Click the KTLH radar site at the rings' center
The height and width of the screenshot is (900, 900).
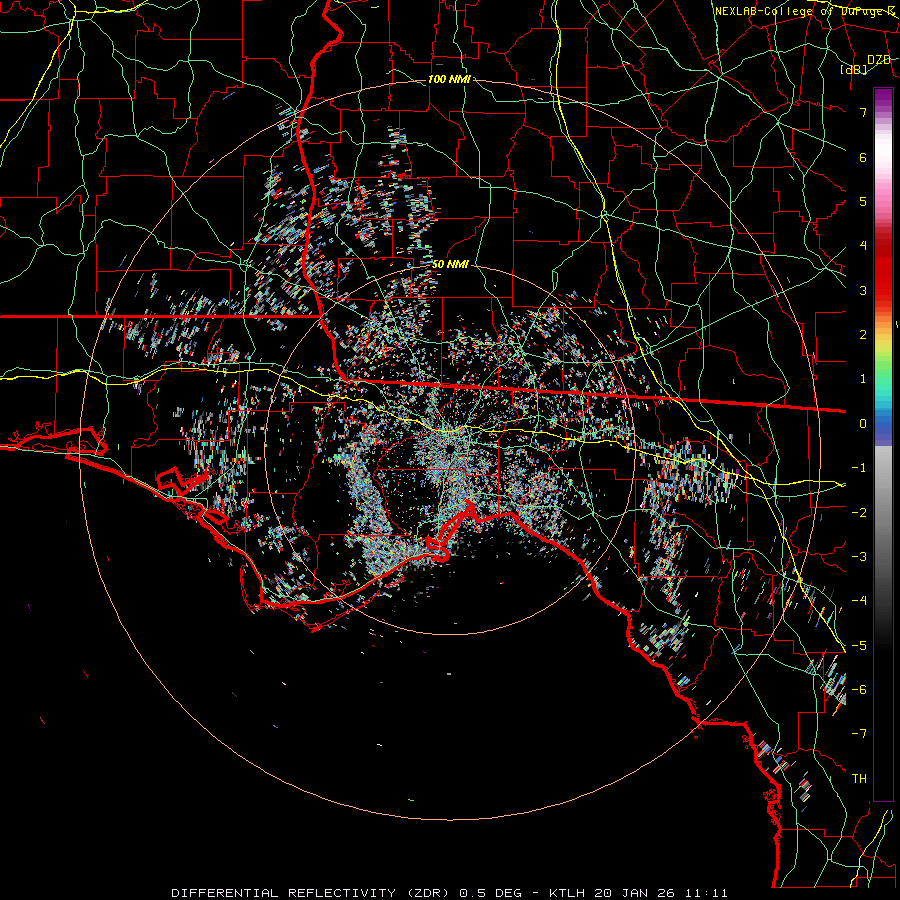tap(450, 449)
